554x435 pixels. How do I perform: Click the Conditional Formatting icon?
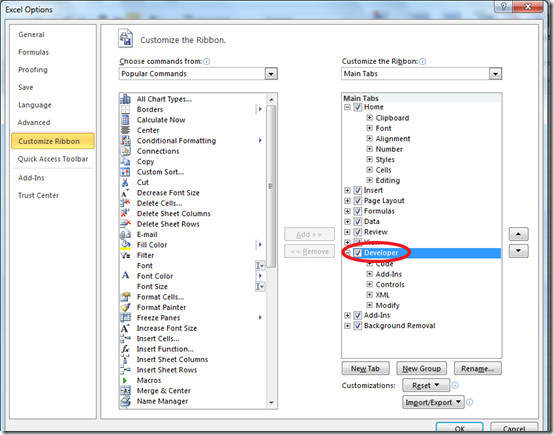coord(125,141)
